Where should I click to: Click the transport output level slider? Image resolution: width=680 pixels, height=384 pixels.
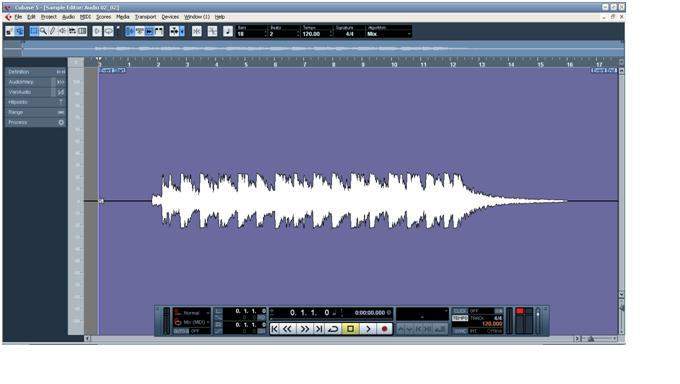(x=538, y=321)
